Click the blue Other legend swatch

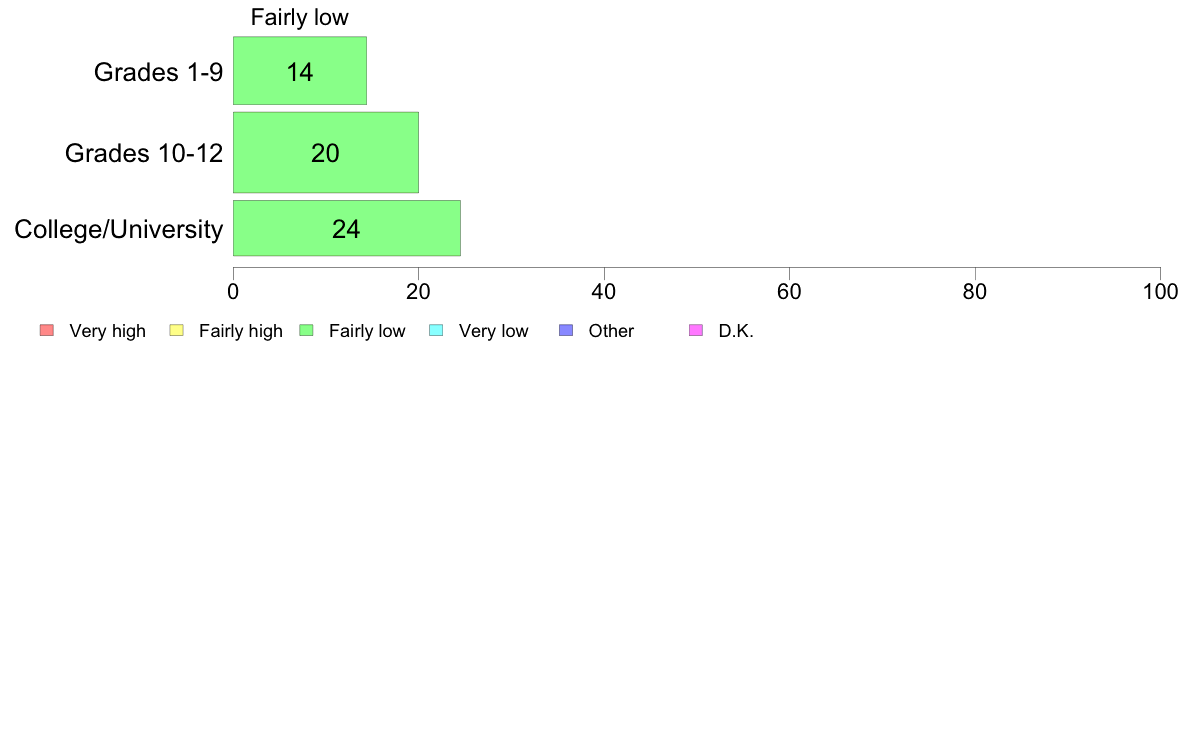click(566, 330)
